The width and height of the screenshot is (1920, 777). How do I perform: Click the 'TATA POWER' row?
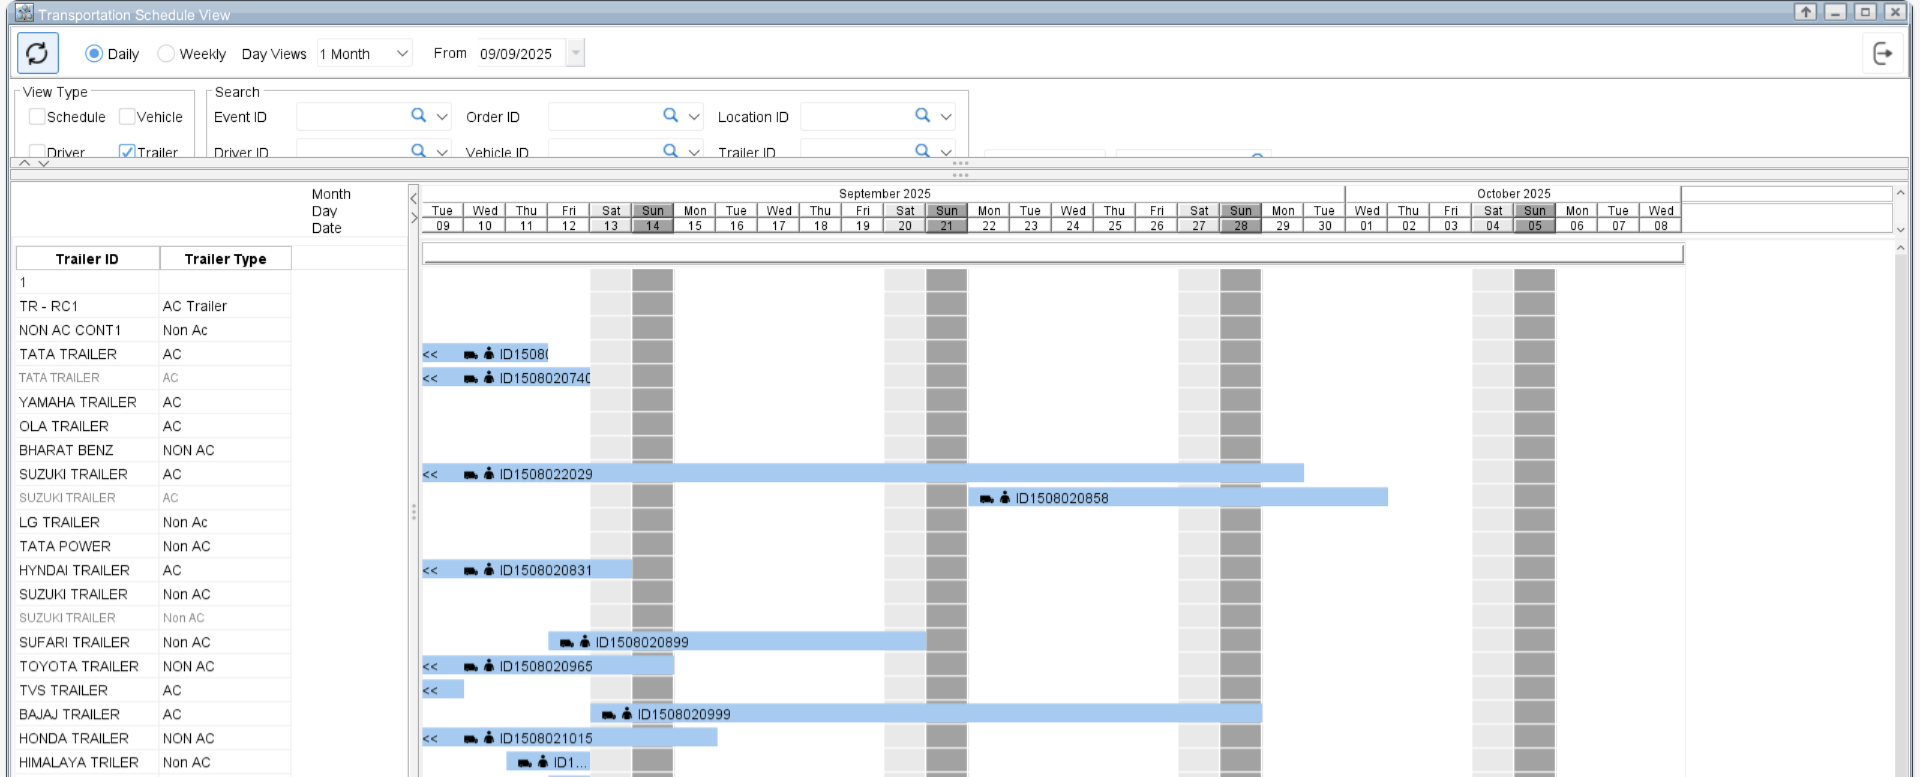pos(154,546)
